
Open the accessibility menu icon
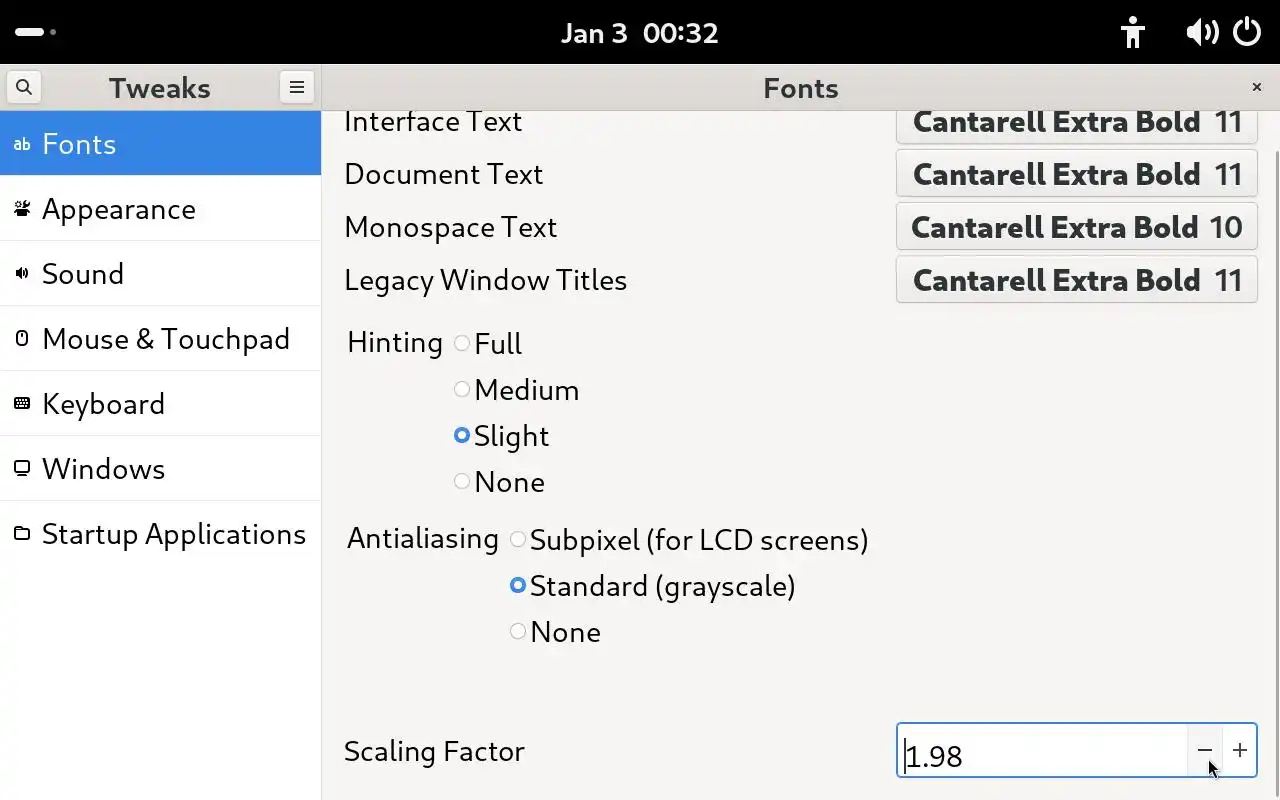pyautogui.click(x=1132, y=32)
